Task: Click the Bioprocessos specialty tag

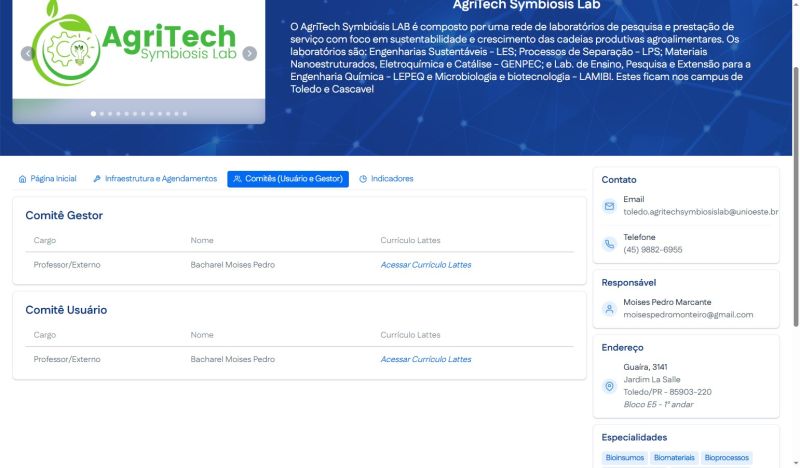Action: pos(726,458)
